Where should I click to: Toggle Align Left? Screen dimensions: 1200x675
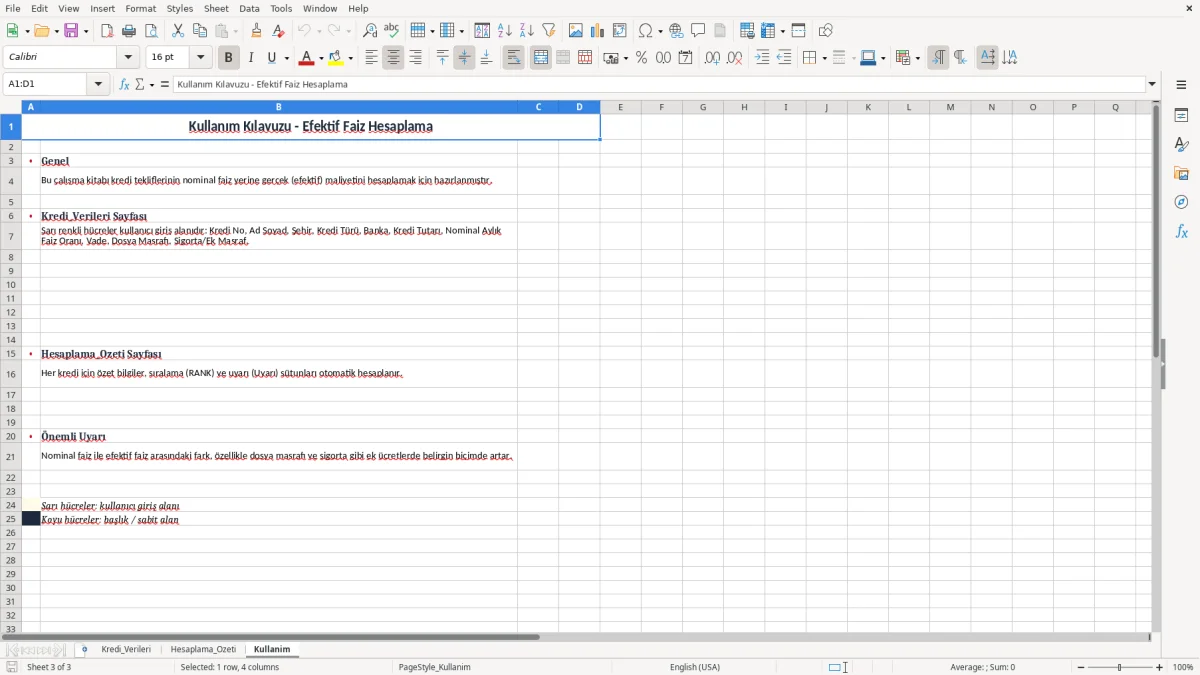[371, 58]
